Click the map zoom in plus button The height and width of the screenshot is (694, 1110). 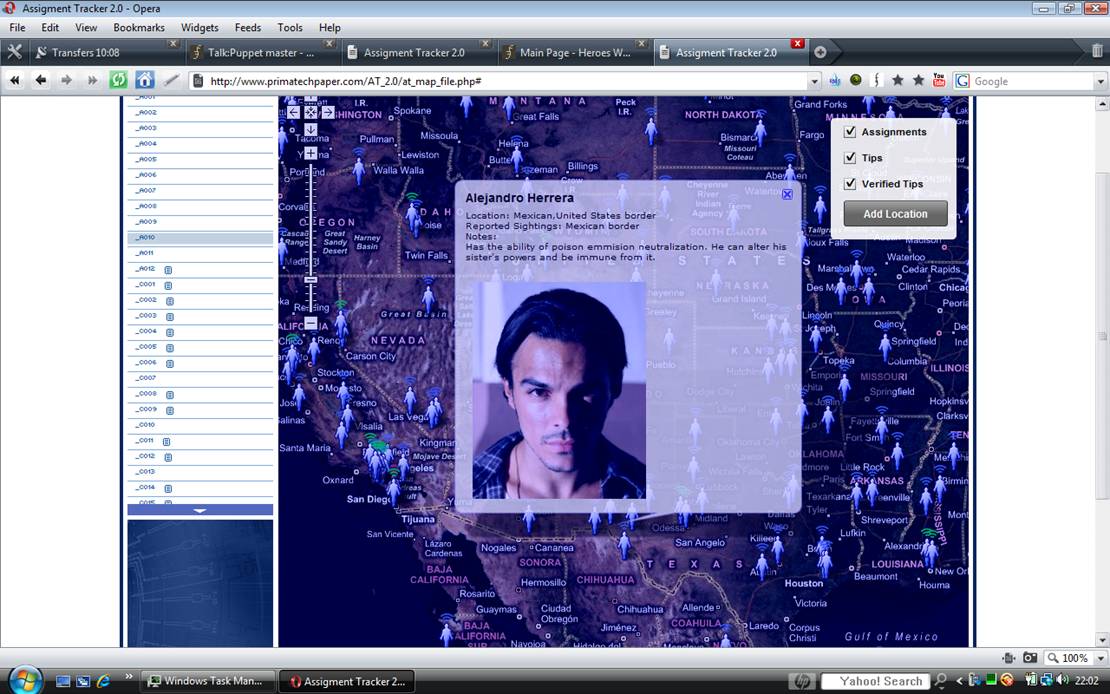(x=311, y=153)
